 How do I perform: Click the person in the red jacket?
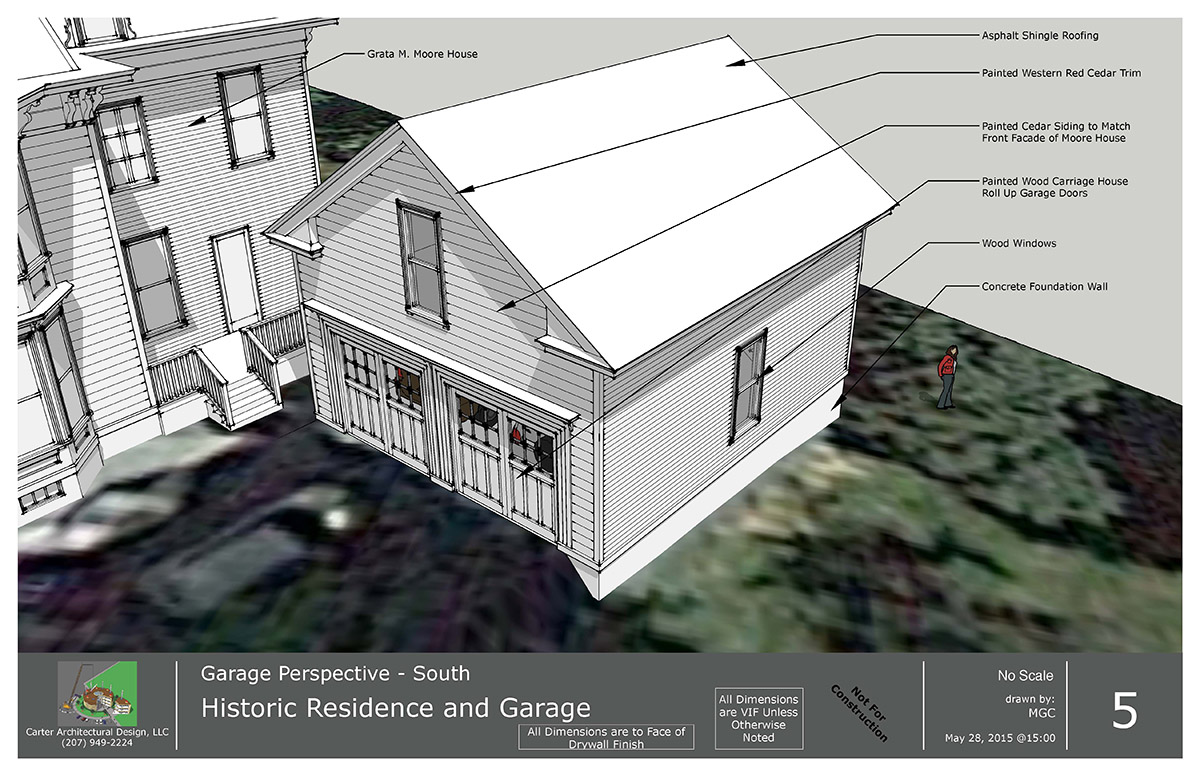point(945,377)
